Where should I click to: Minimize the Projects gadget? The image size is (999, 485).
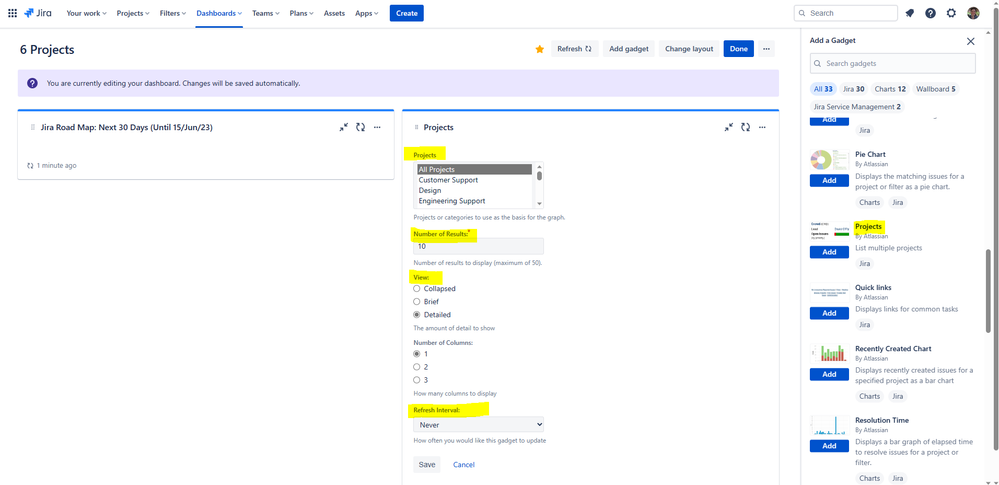(729, 127)
